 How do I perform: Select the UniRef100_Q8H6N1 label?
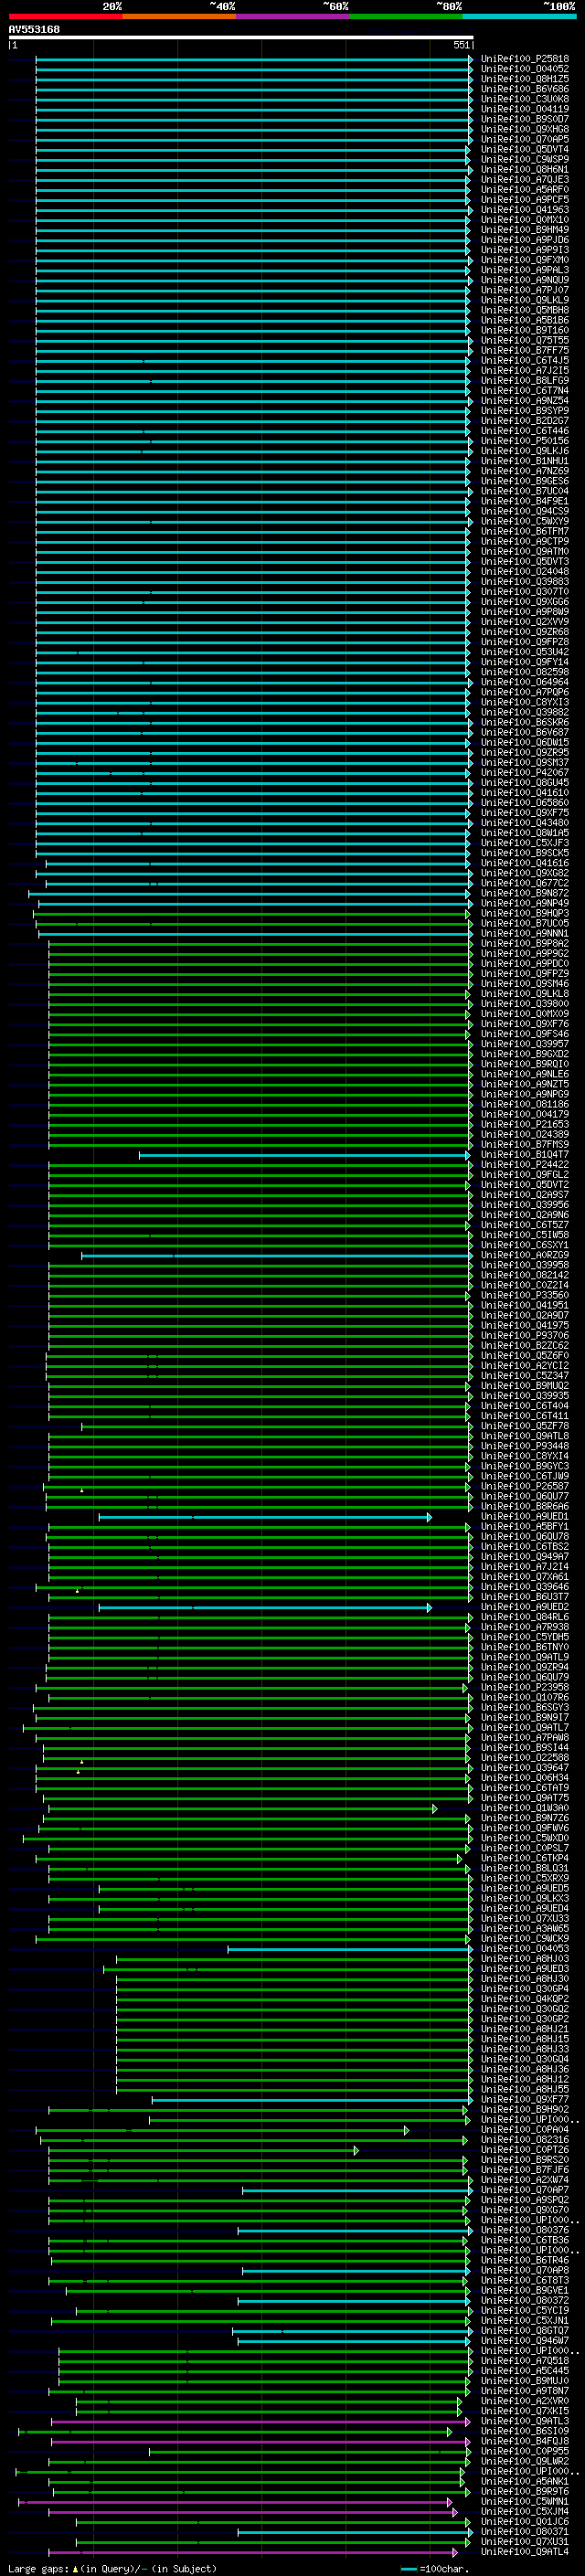click(x=524, y=169)
